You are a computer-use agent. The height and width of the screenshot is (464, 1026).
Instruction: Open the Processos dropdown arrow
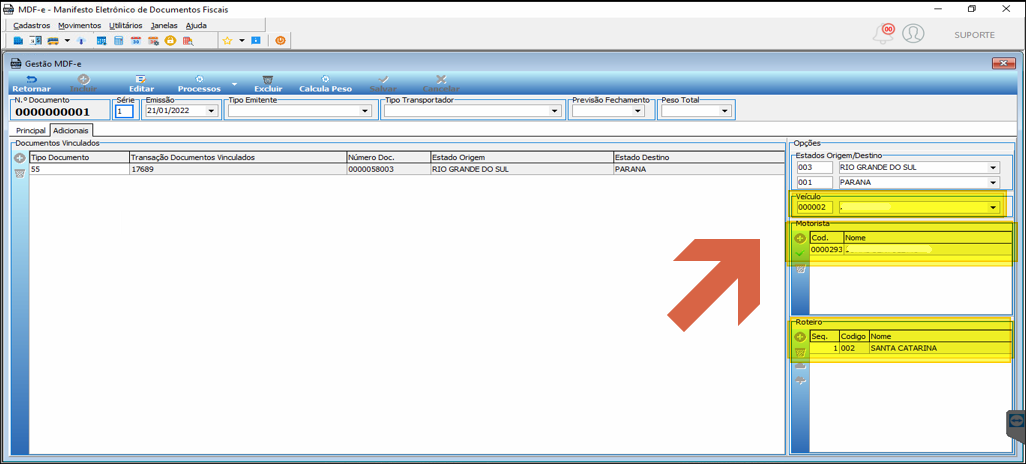pos(234,86)
